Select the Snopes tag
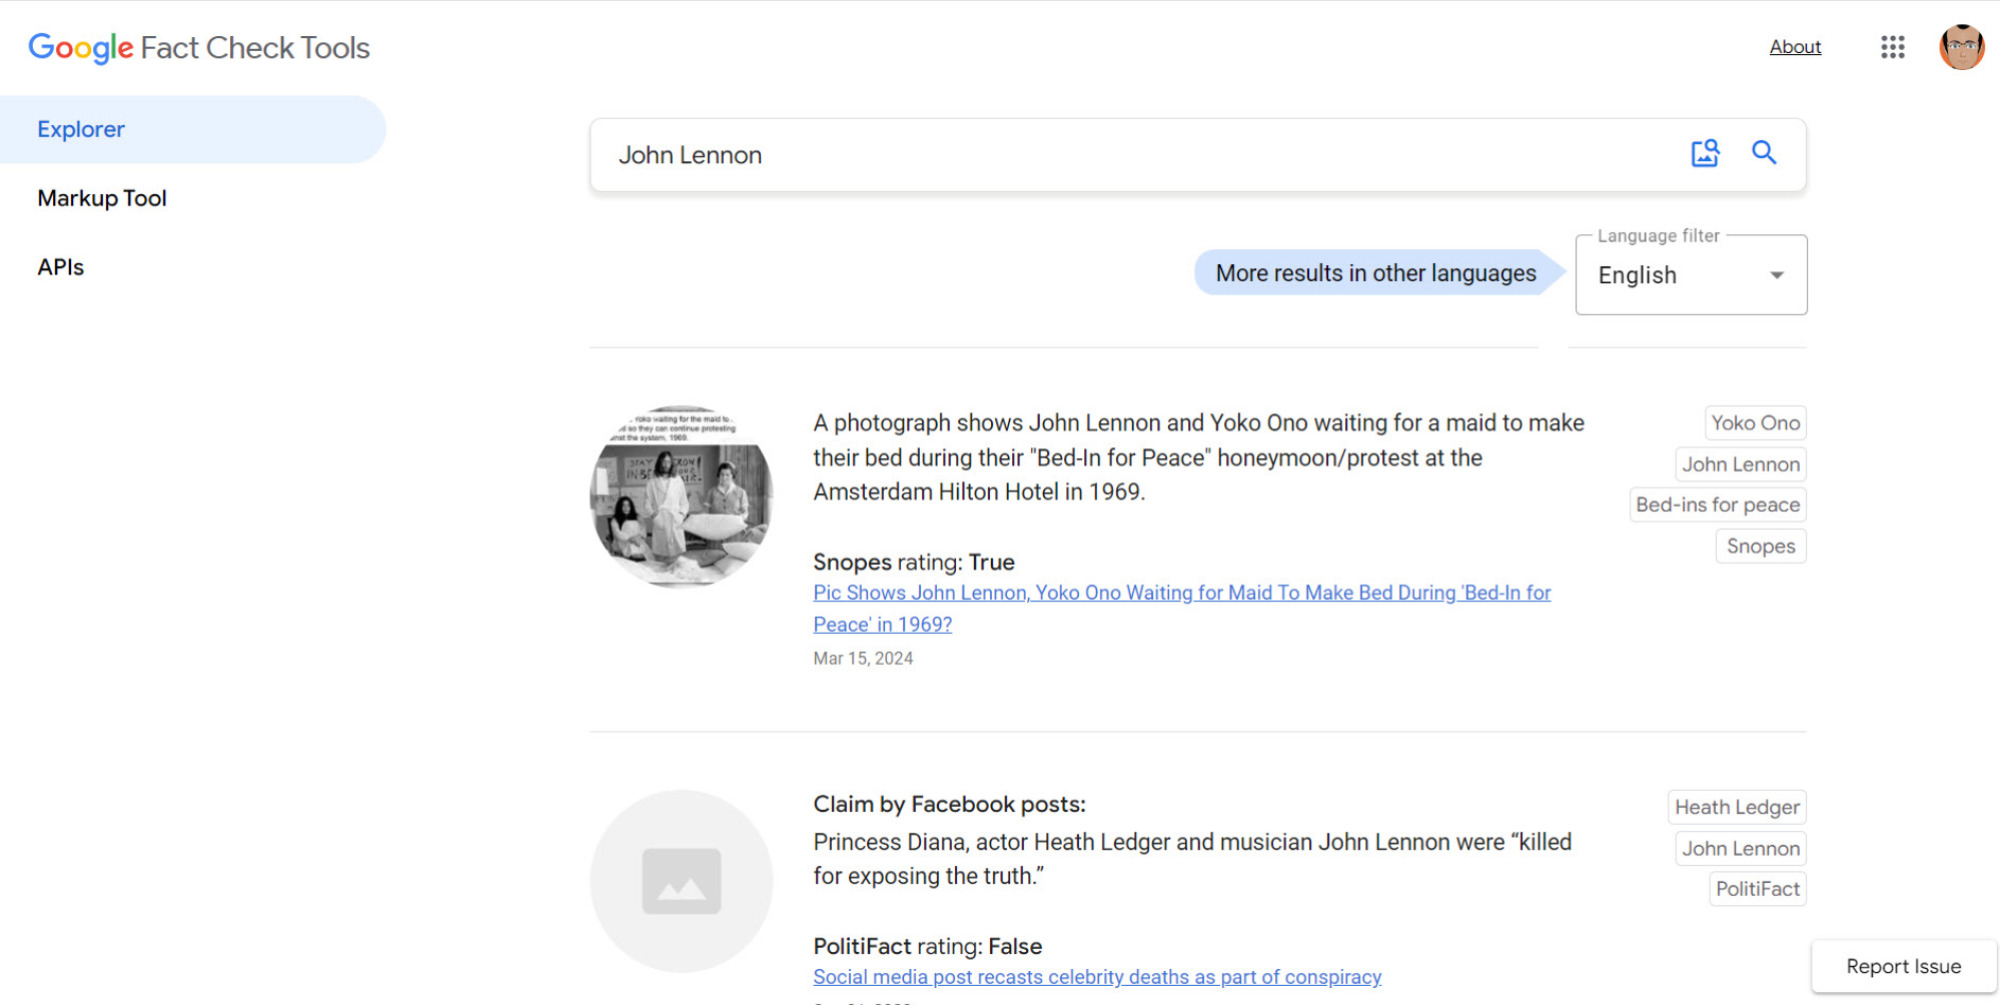The image size is (2000, 1005). 1760,546
